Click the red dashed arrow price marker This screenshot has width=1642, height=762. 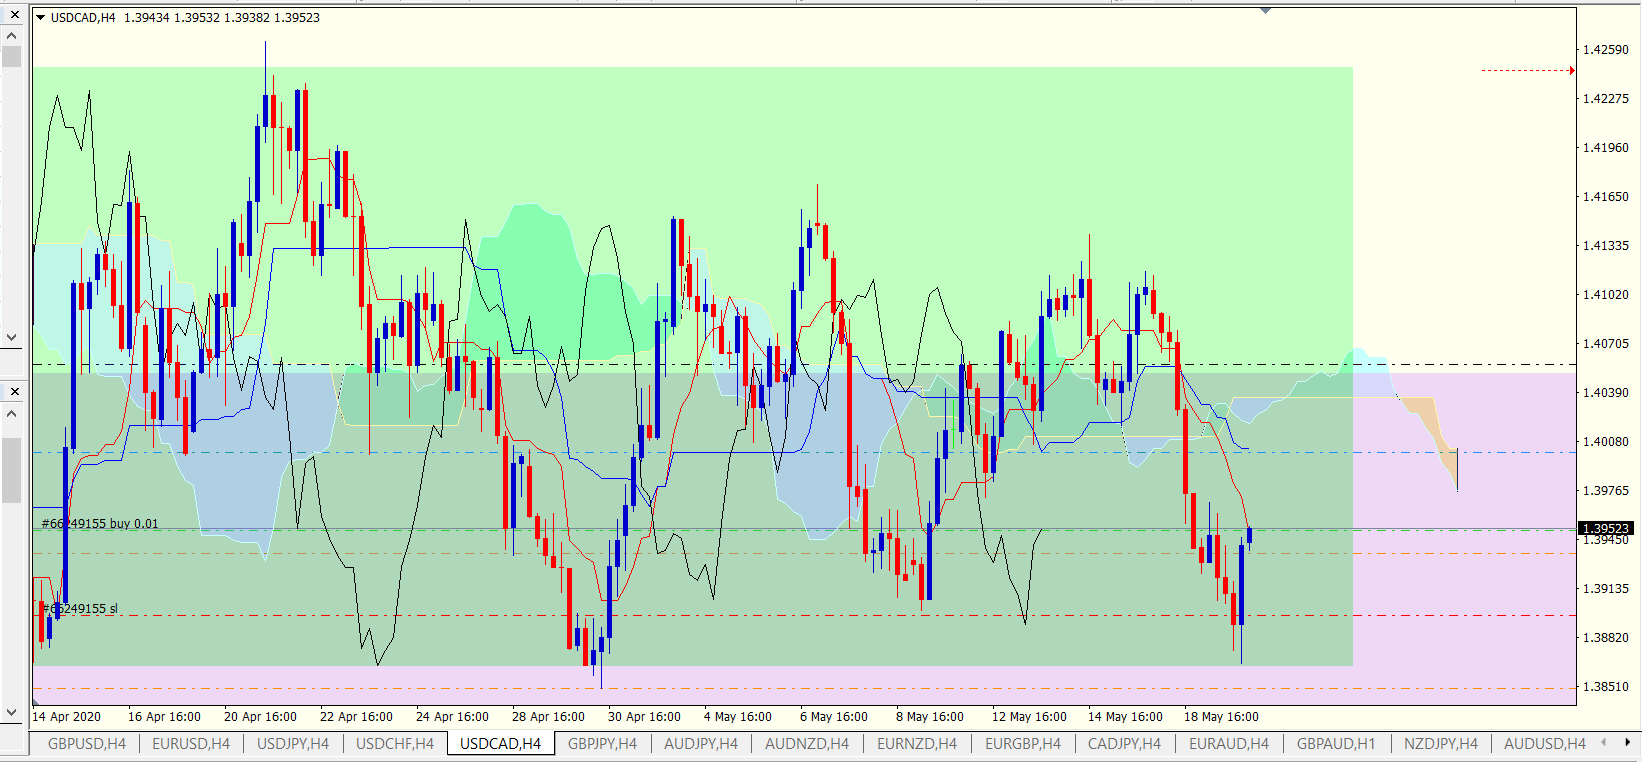point(1527,71)
